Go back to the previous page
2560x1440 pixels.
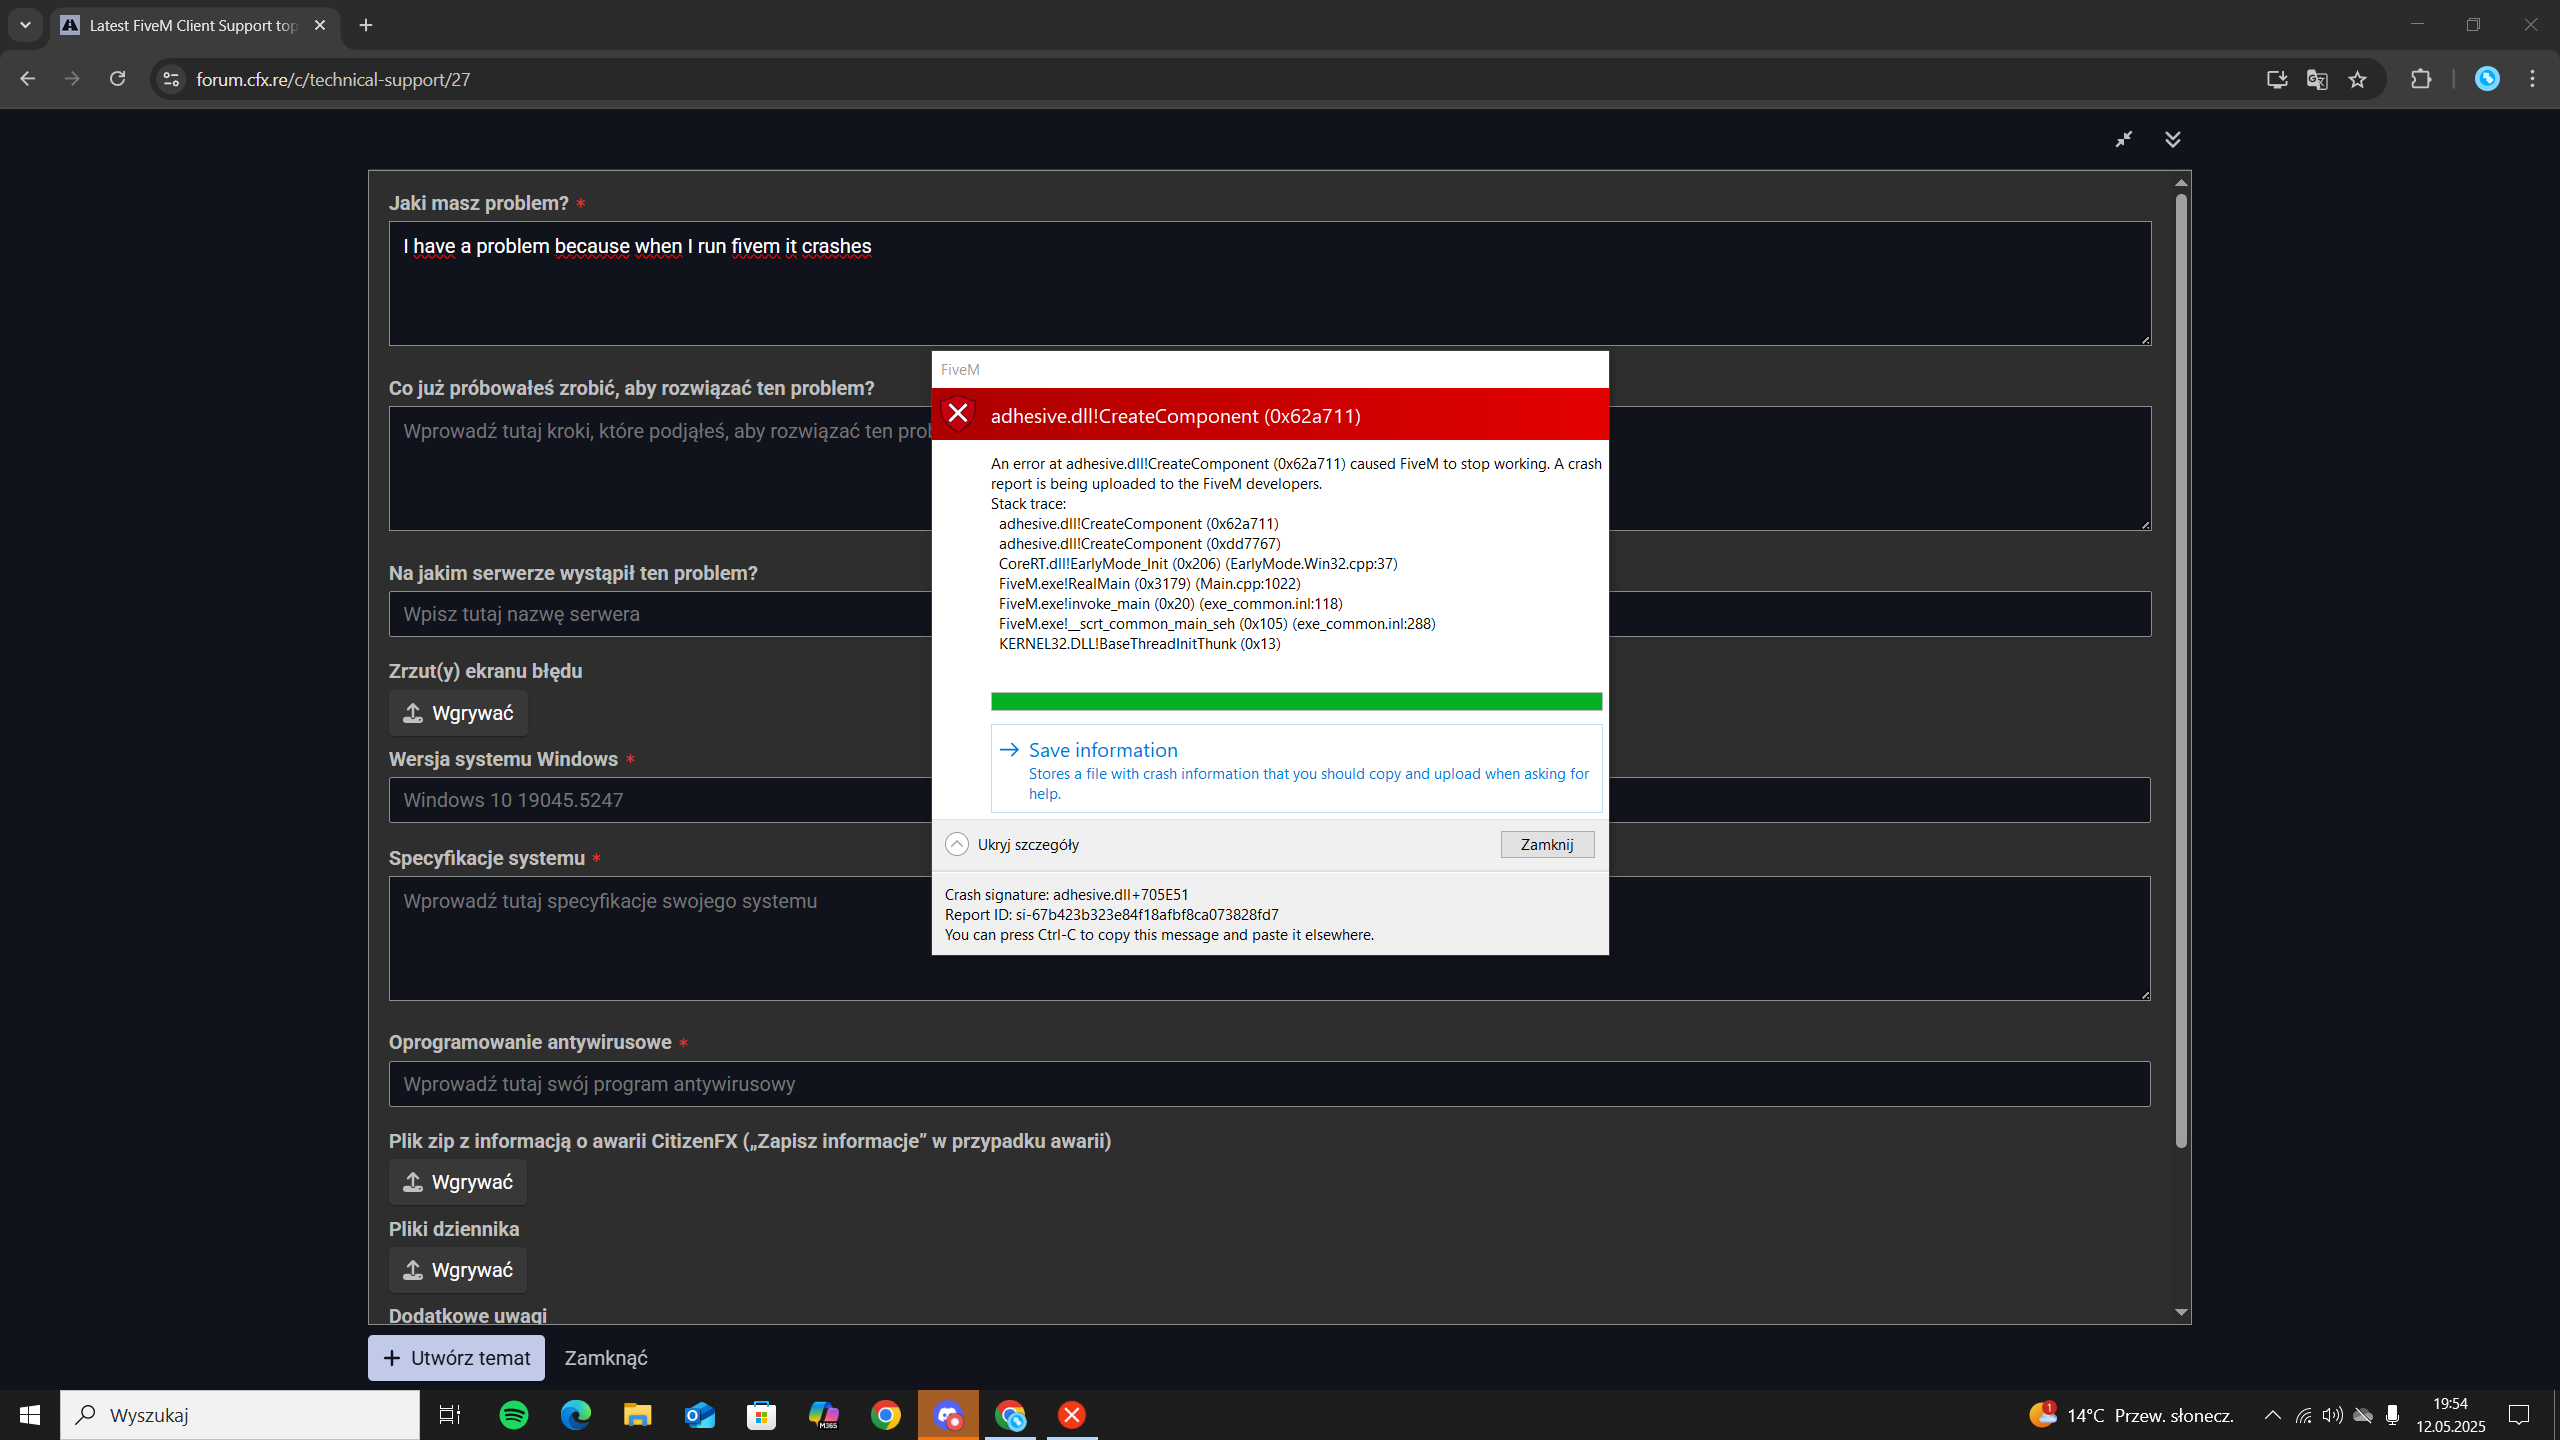click(x=27, y=79)
